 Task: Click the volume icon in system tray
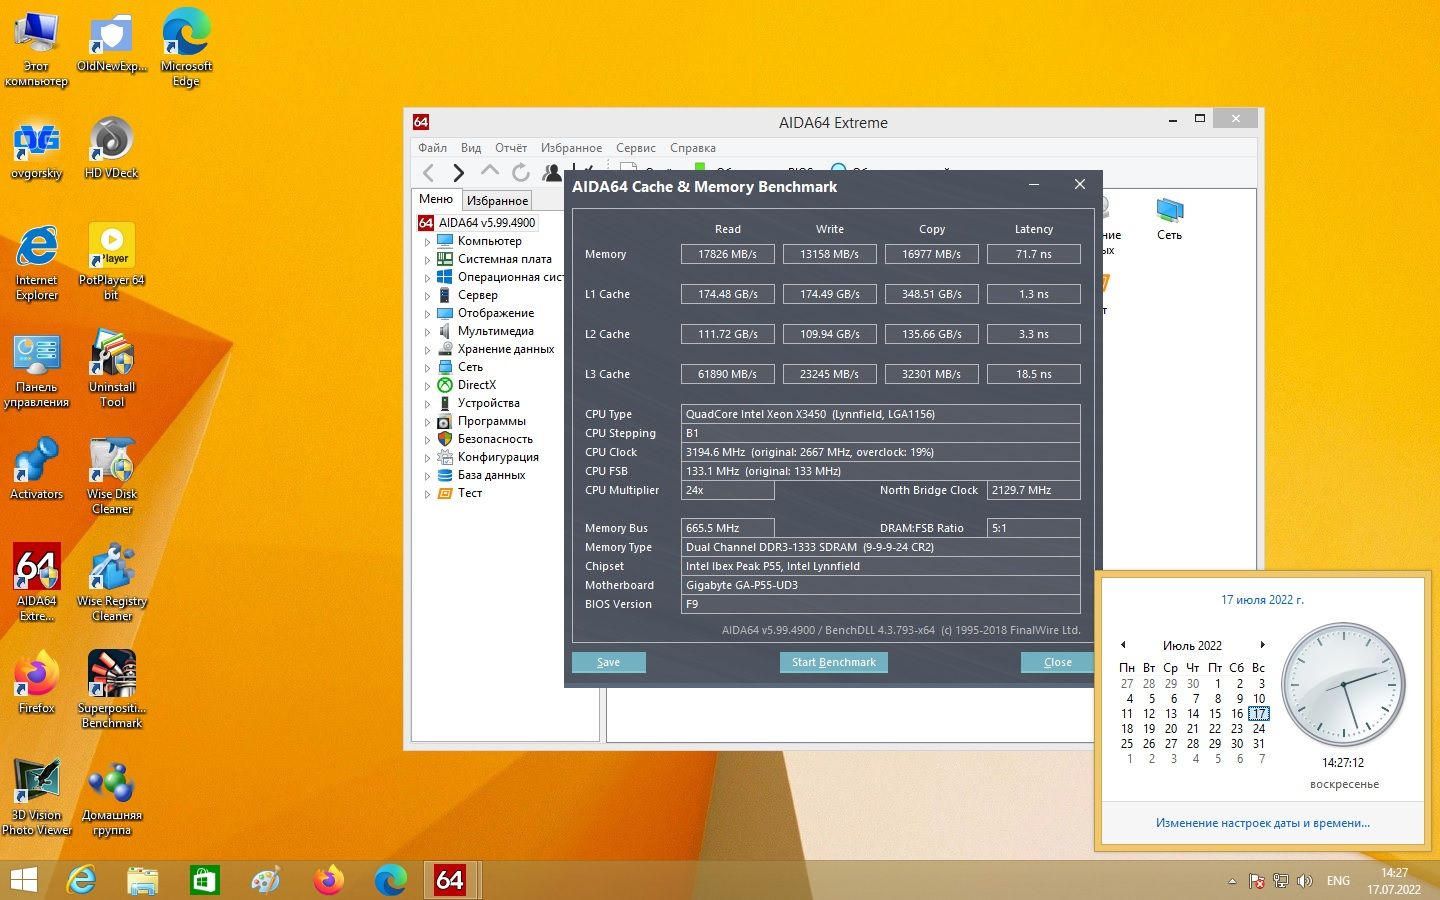(x=1304, y=881)
